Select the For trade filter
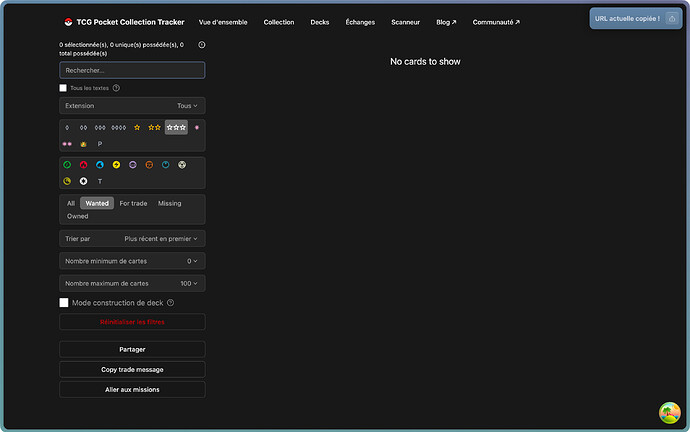This screenshot has width=690, height=432. pos(133,203)
